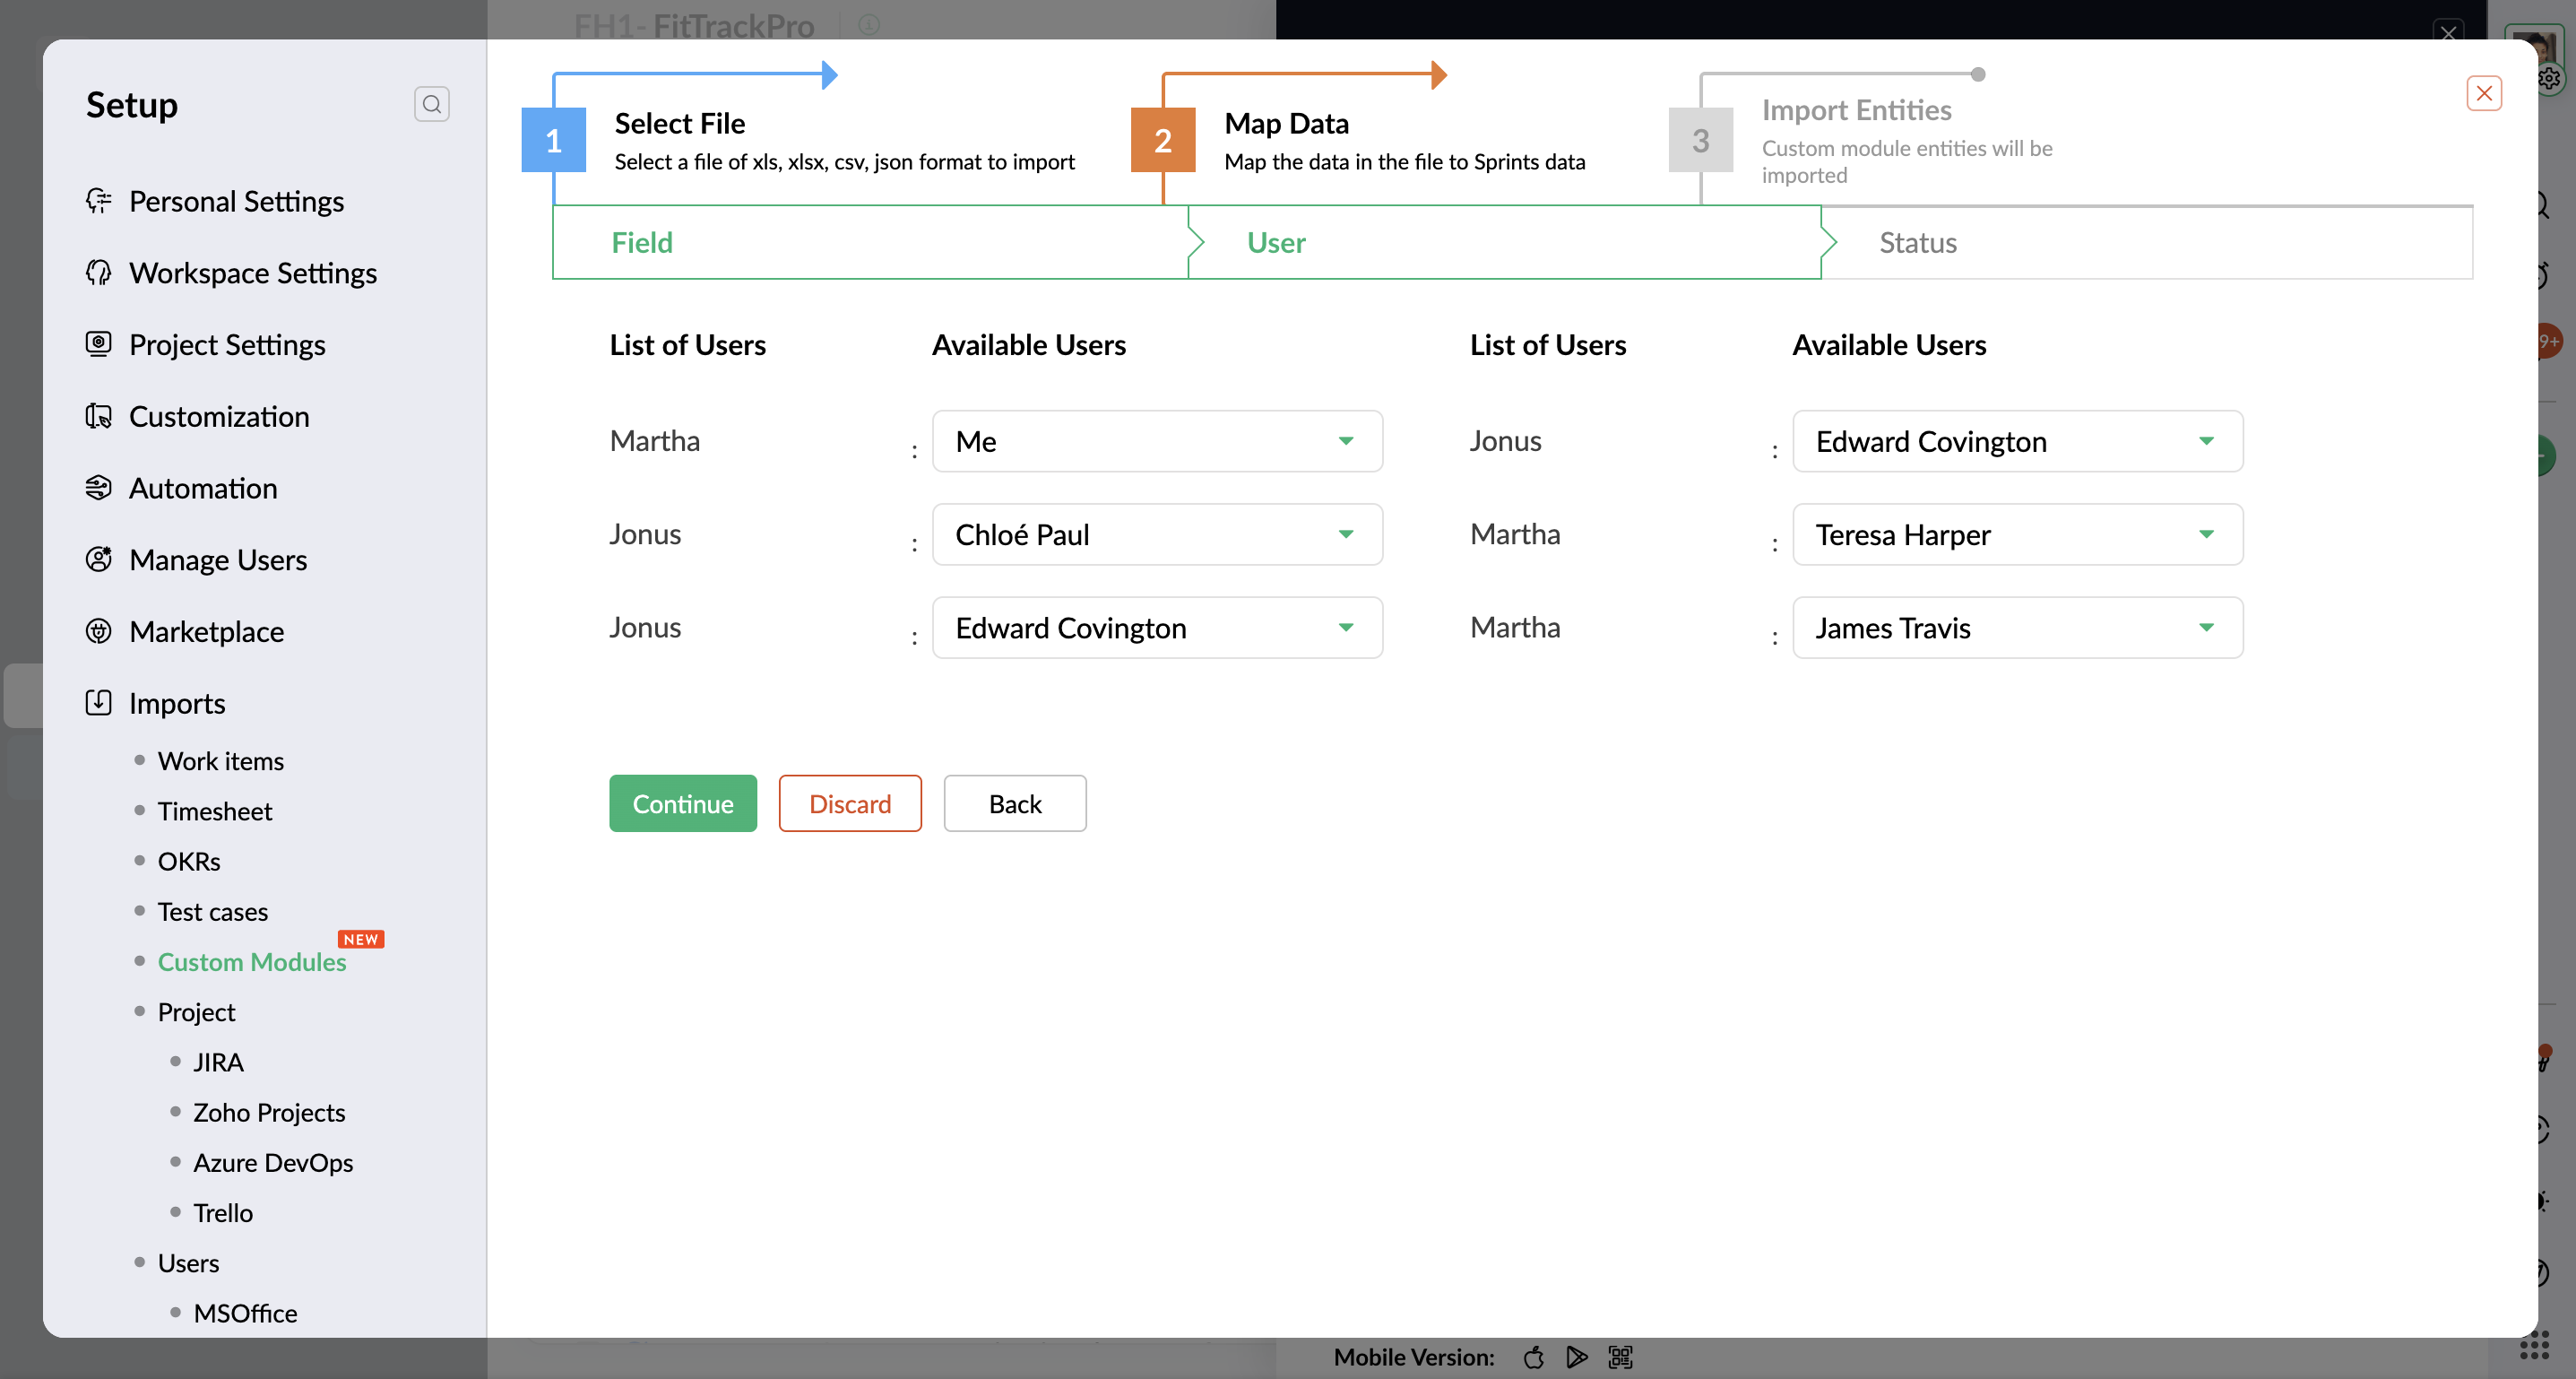
Task: Switch to the Status mapping tab
Action: pos(1916,242)
